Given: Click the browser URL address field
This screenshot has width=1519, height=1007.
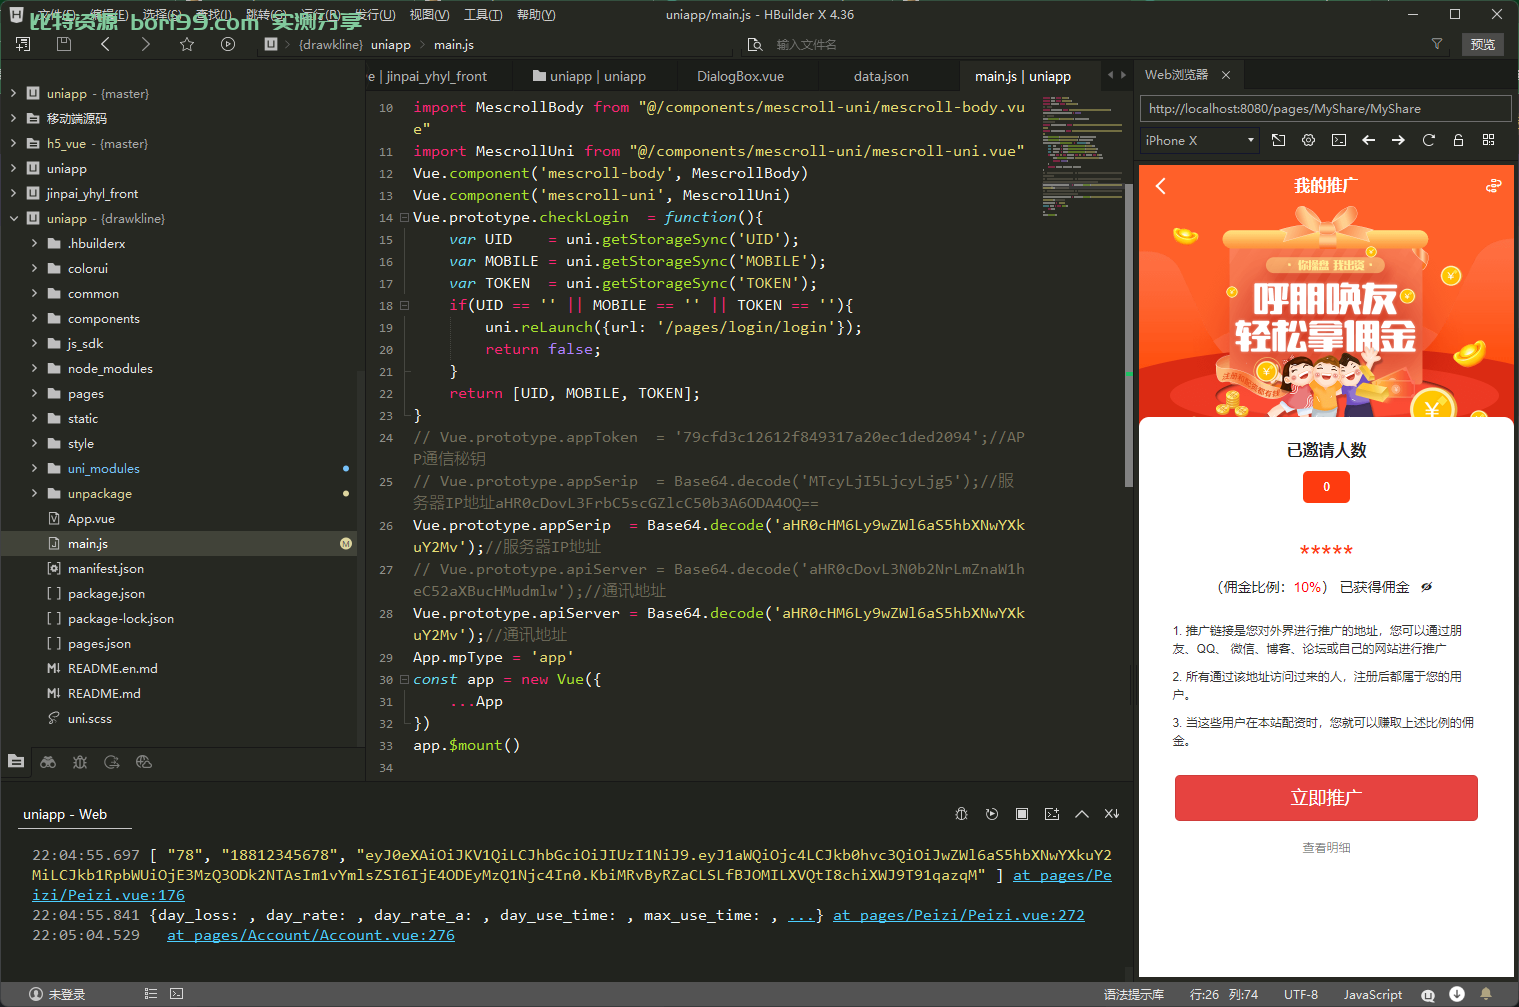Looking at the screenshot, I should click(x=1325, y=108).
